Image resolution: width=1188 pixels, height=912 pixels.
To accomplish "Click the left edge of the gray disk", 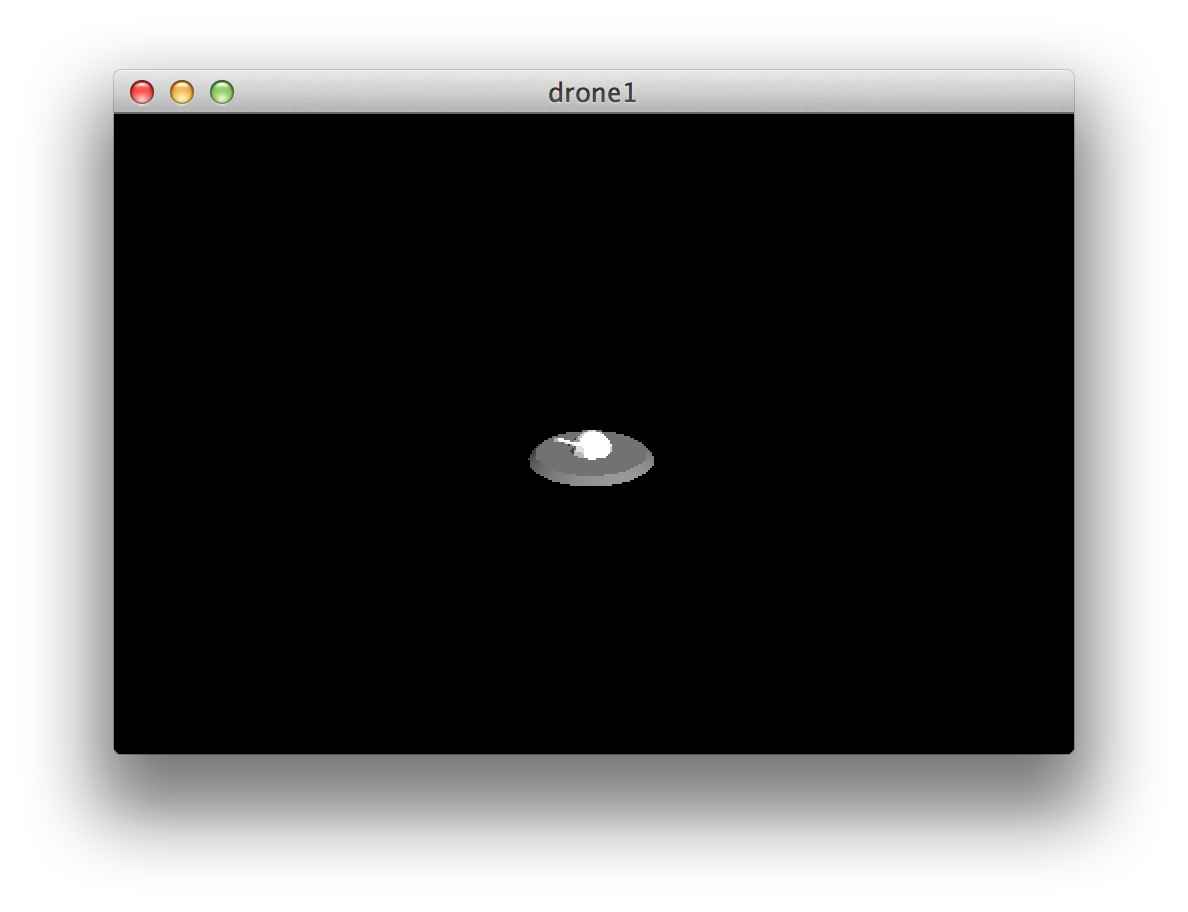I will coord(534,460).
